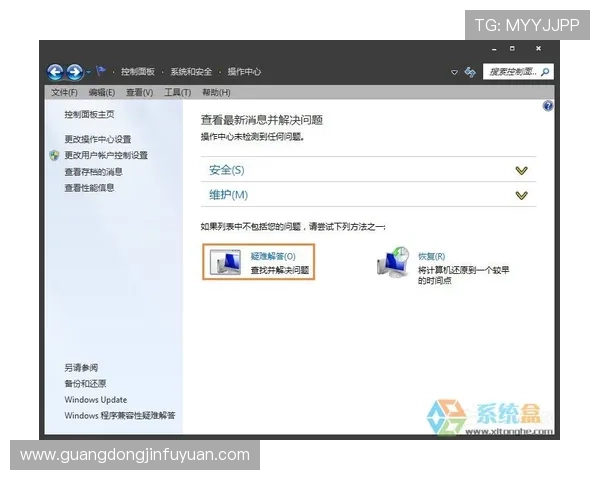Viewport: 600px width, 480px height.
Task: Maximize the Action Center window
Action: click(512, 49)
